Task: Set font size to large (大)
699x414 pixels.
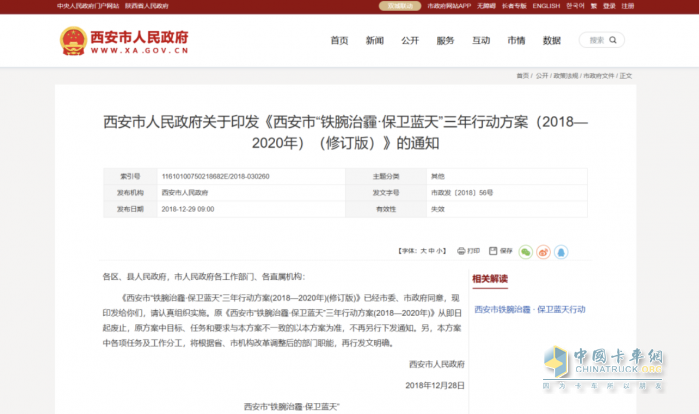Action: click(x=423, y=250)
